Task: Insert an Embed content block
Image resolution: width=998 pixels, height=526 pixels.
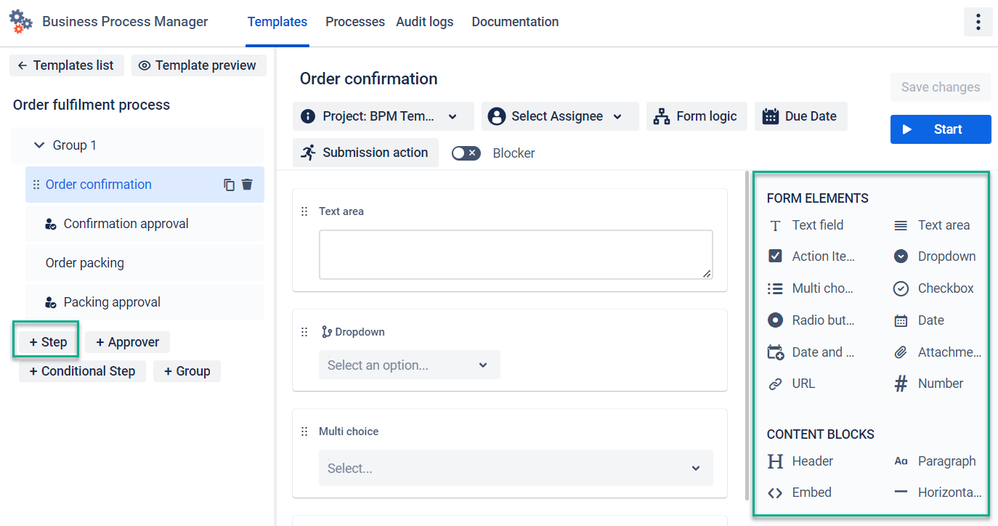Action: 800,492
